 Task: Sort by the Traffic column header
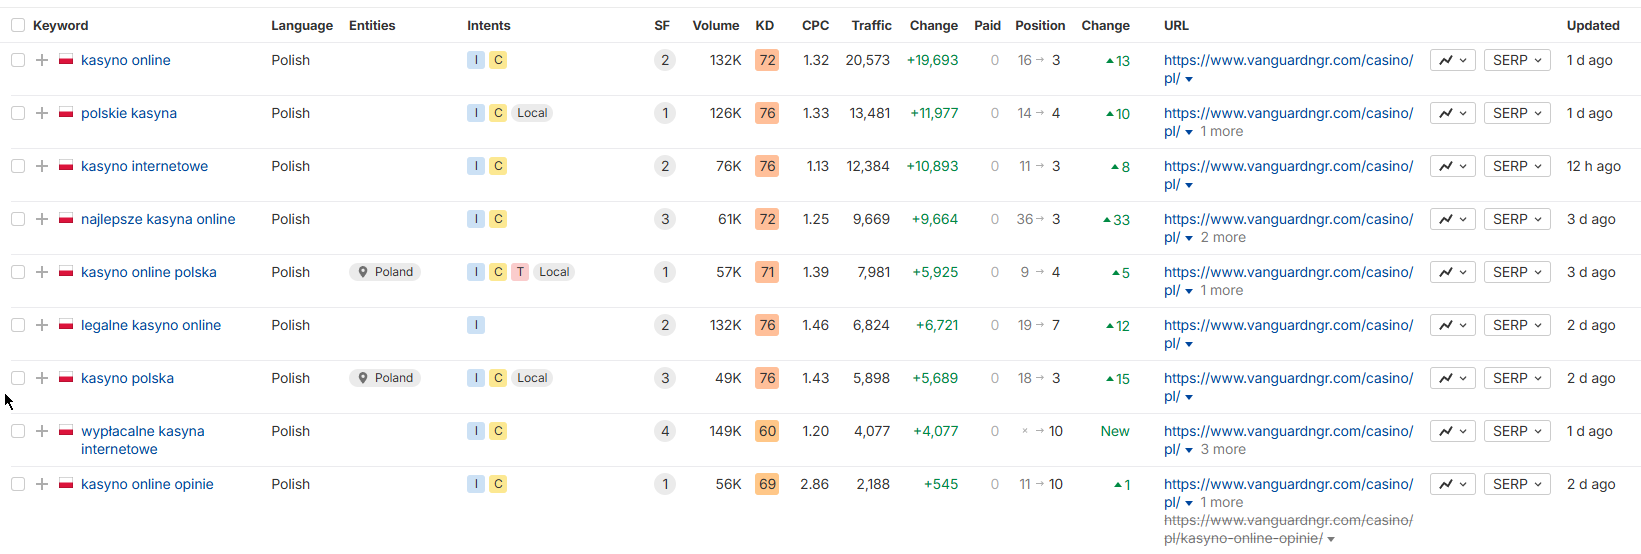[x=871, y=25]
